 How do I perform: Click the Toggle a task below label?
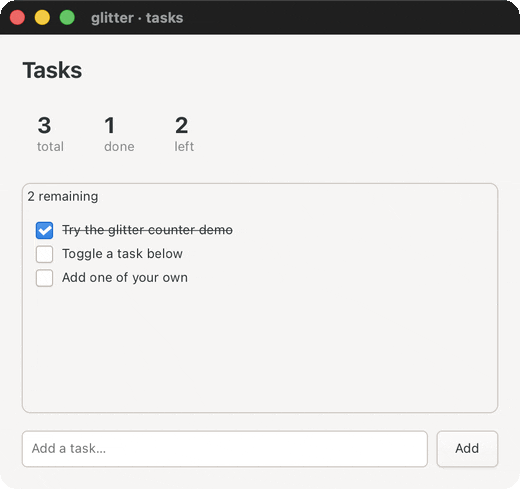click(x=122, y=254)
